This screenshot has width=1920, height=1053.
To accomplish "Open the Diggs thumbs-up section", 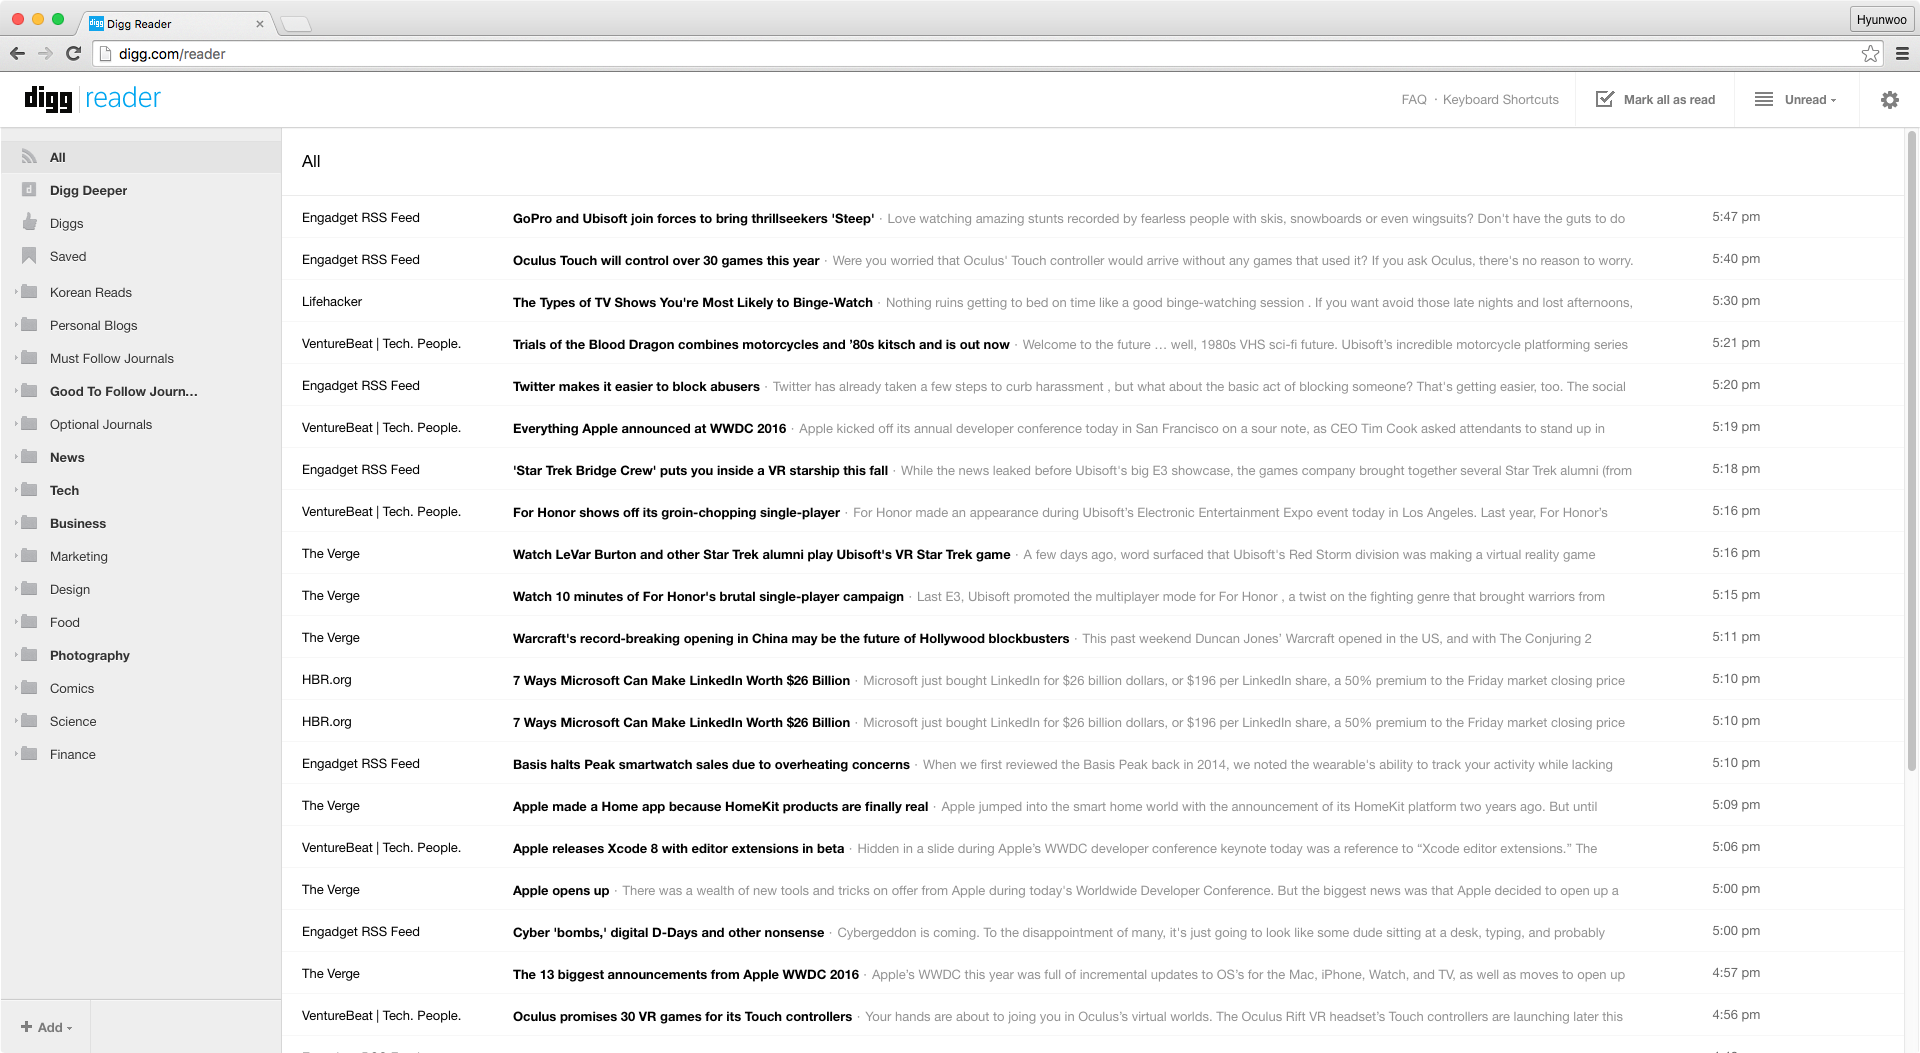I will coord(30,223).
